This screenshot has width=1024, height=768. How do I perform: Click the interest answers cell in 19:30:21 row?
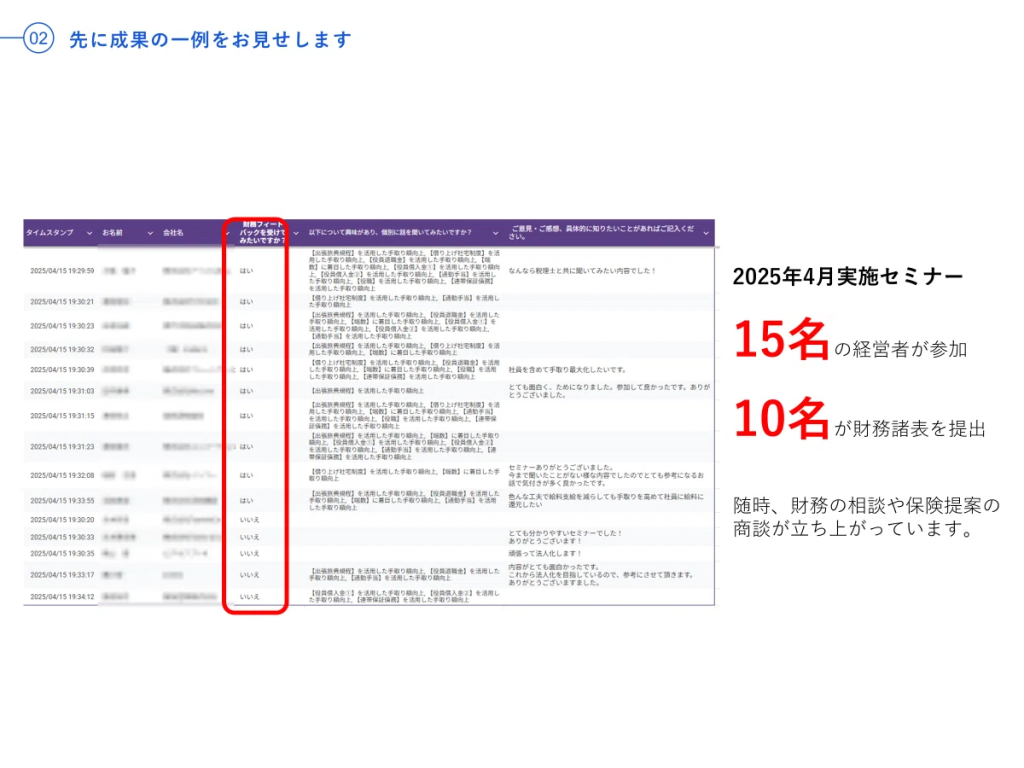(404, 302)
